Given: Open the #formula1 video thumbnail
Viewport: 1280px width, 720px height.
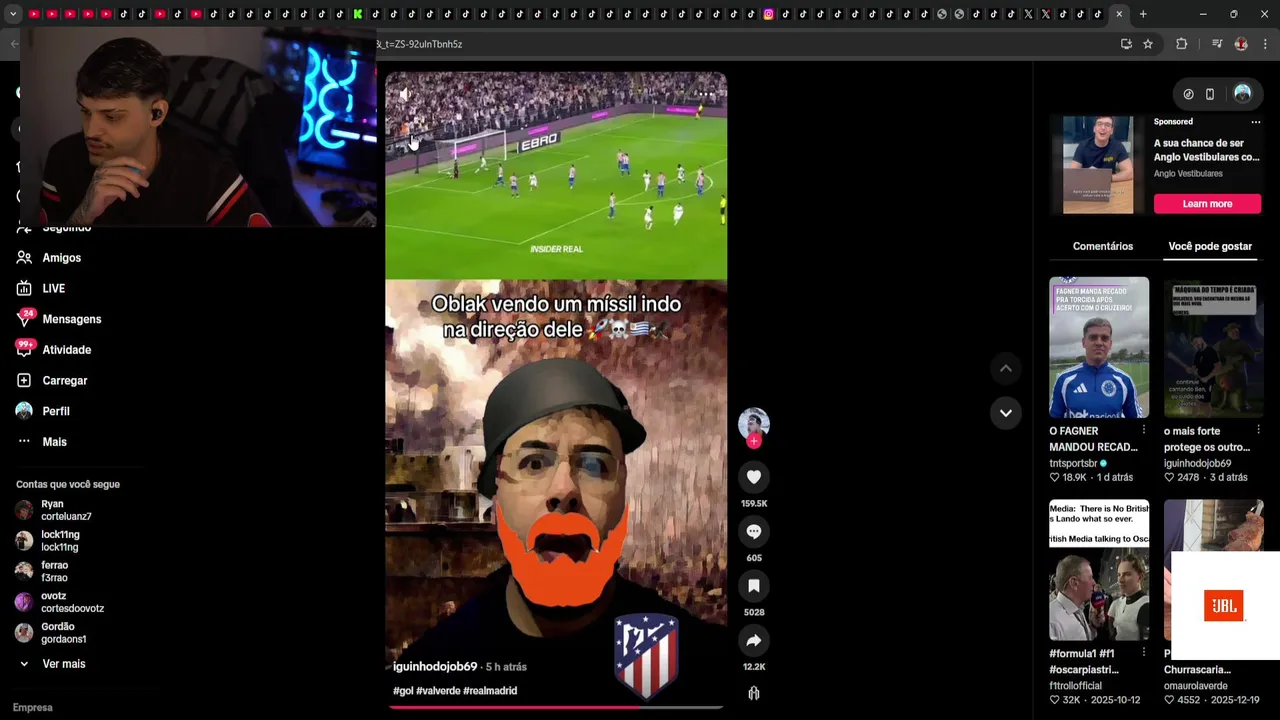Looking at the screenshot, I should (x=1099, y=570).
